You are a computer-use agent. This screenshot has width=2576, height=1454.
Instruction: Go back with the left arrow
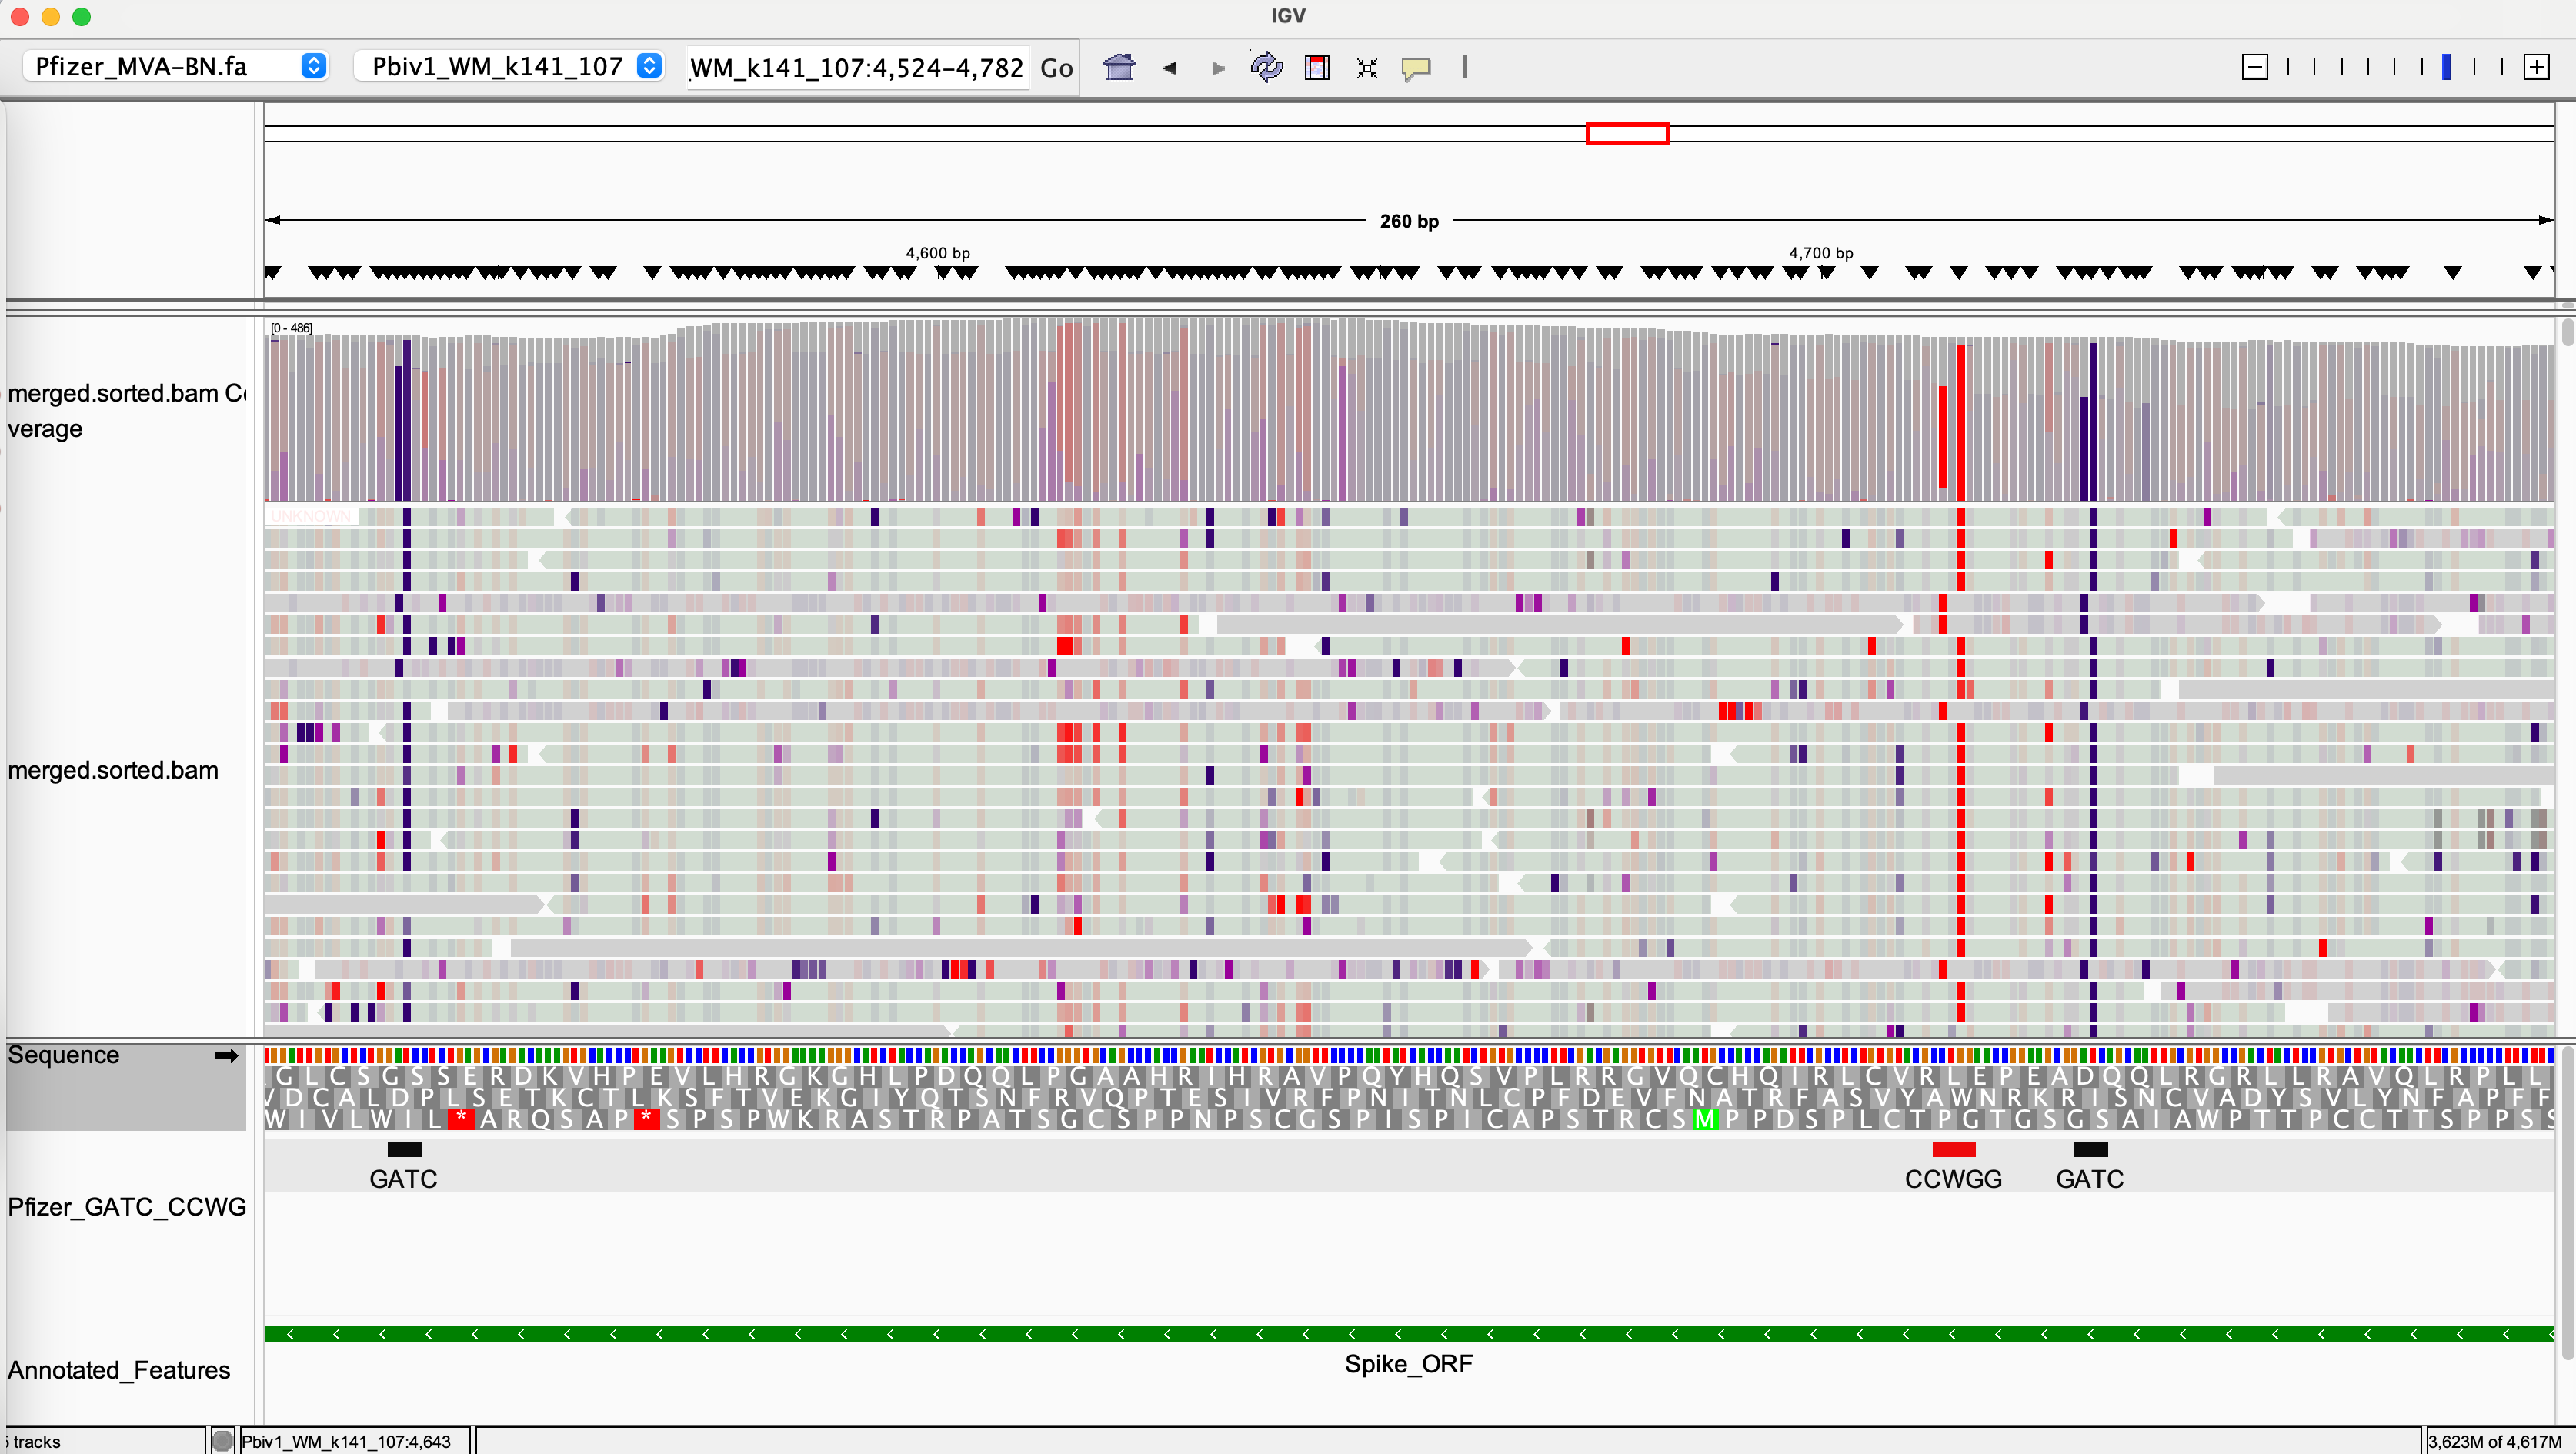(x=1169, y=68)
